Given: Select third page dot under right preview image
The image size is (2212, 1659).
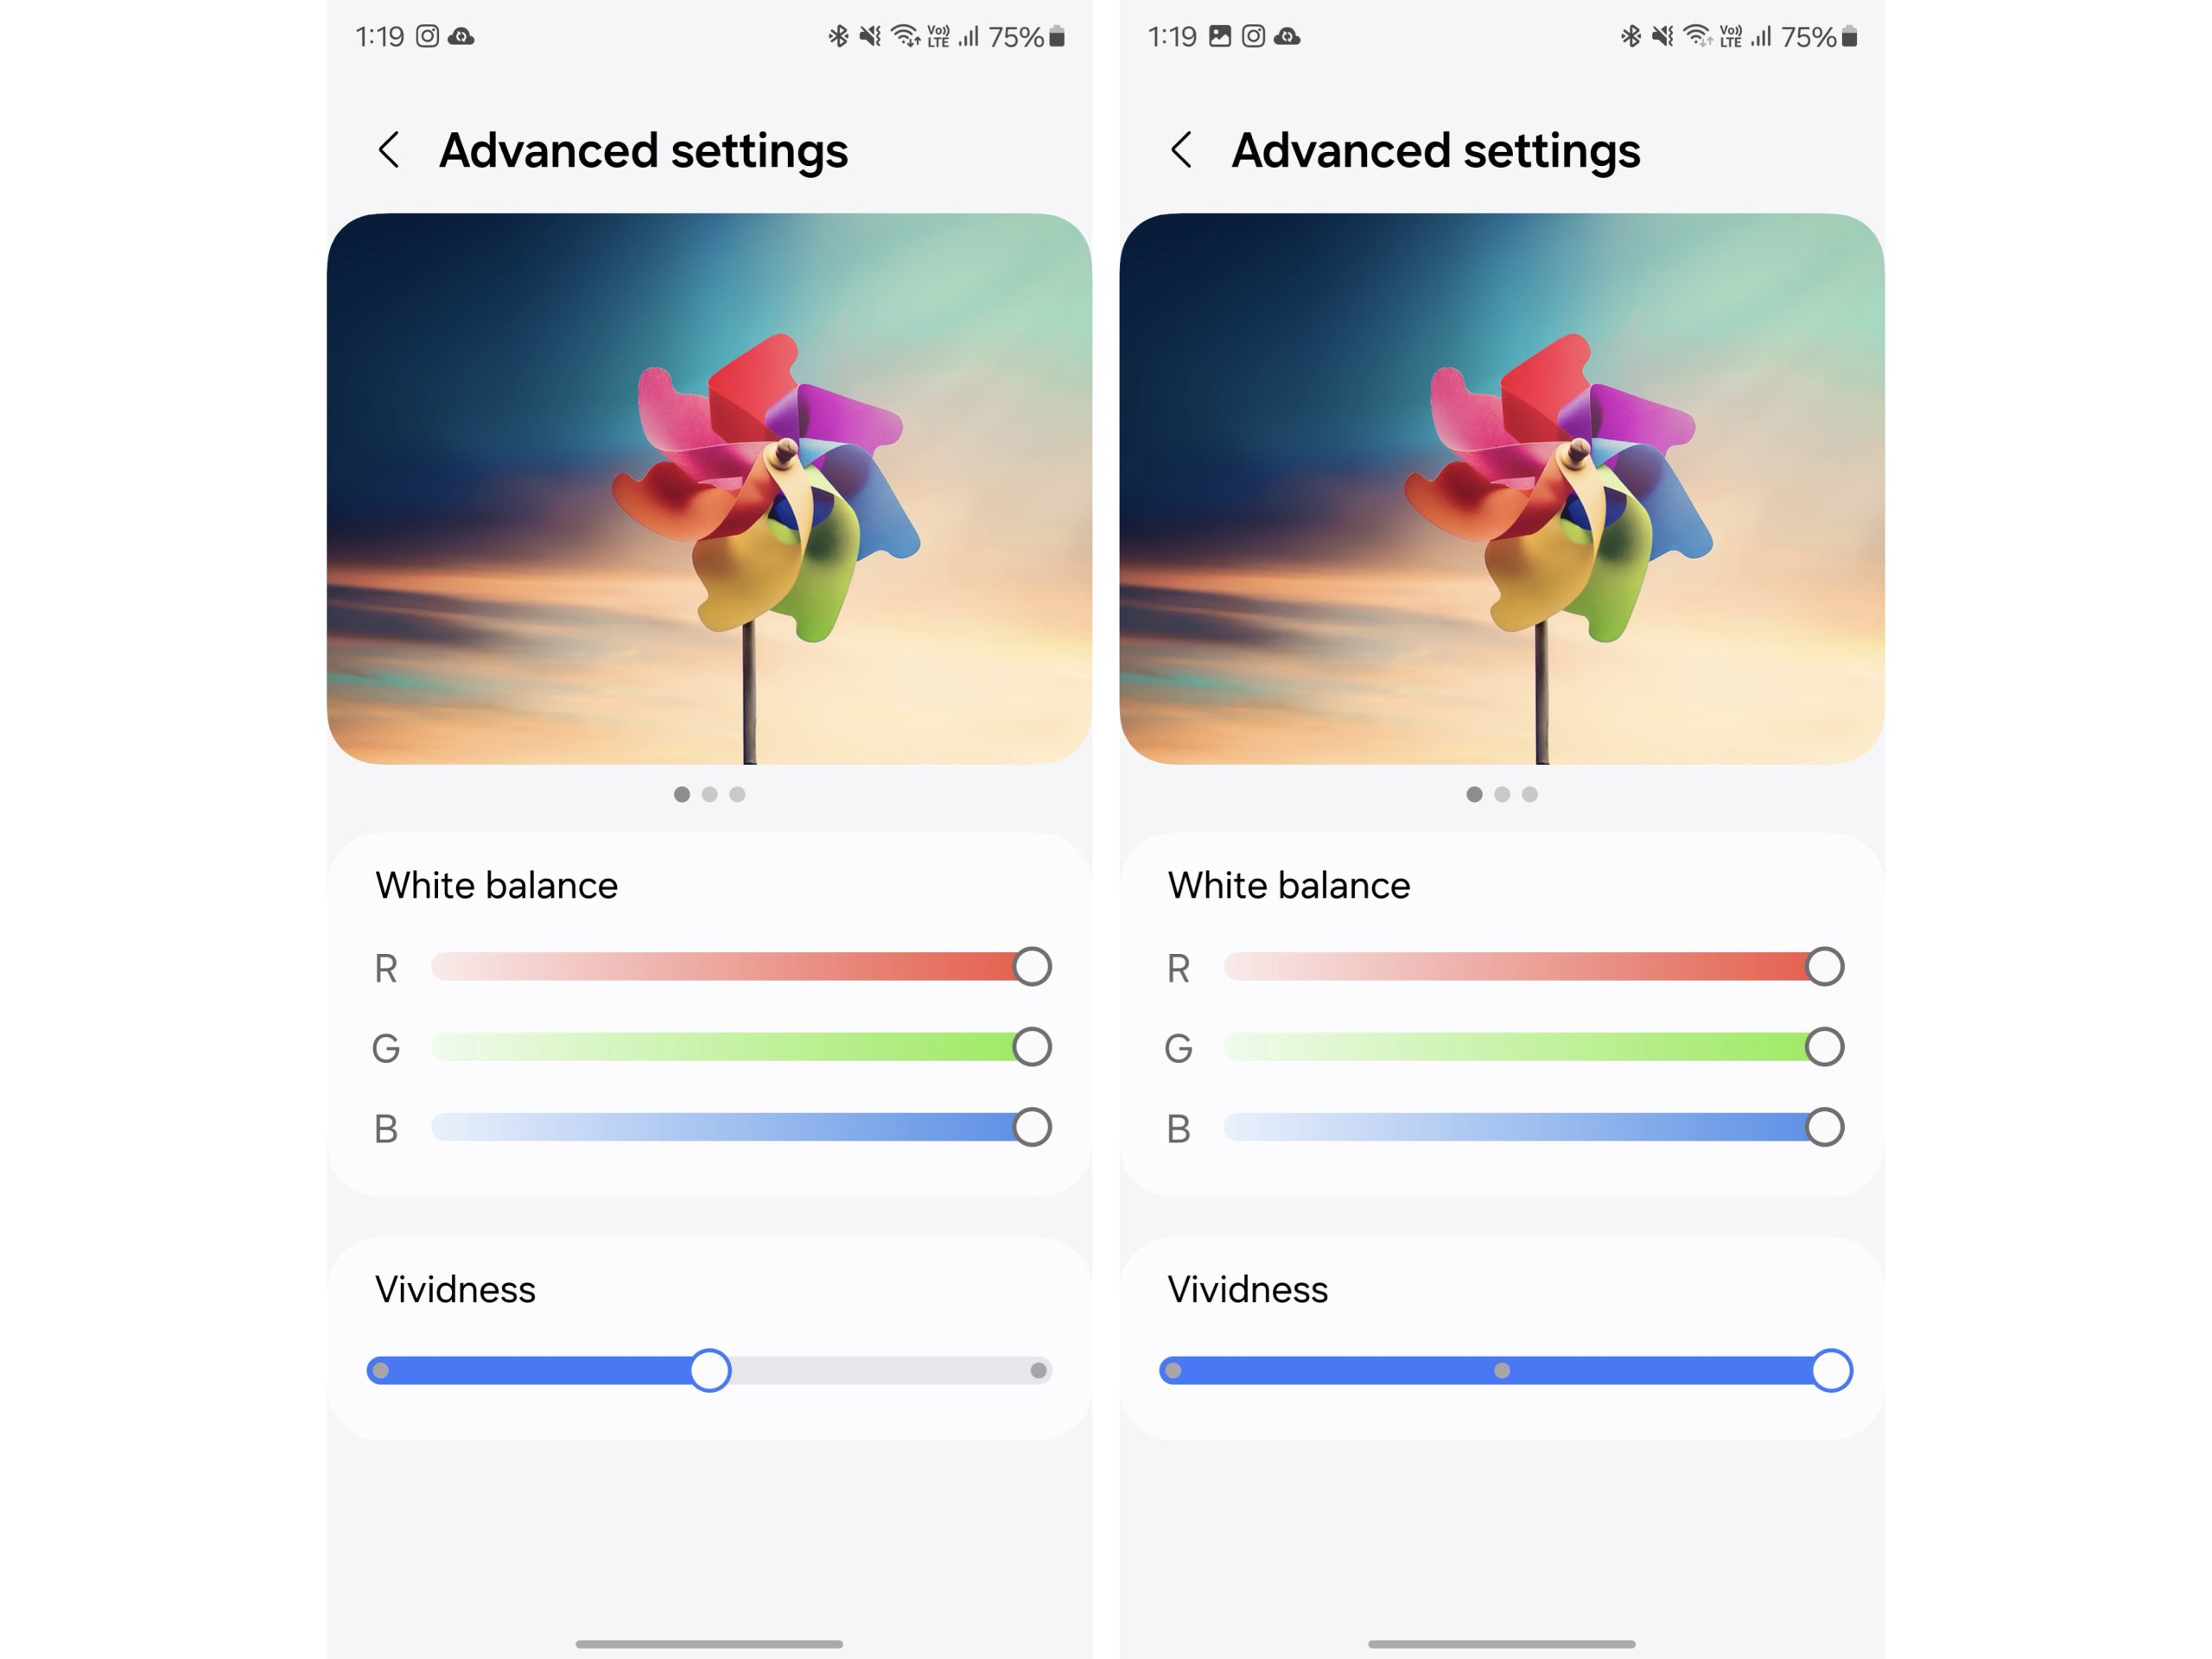Looking at the screenshot, I should (x=1529, y=794).
